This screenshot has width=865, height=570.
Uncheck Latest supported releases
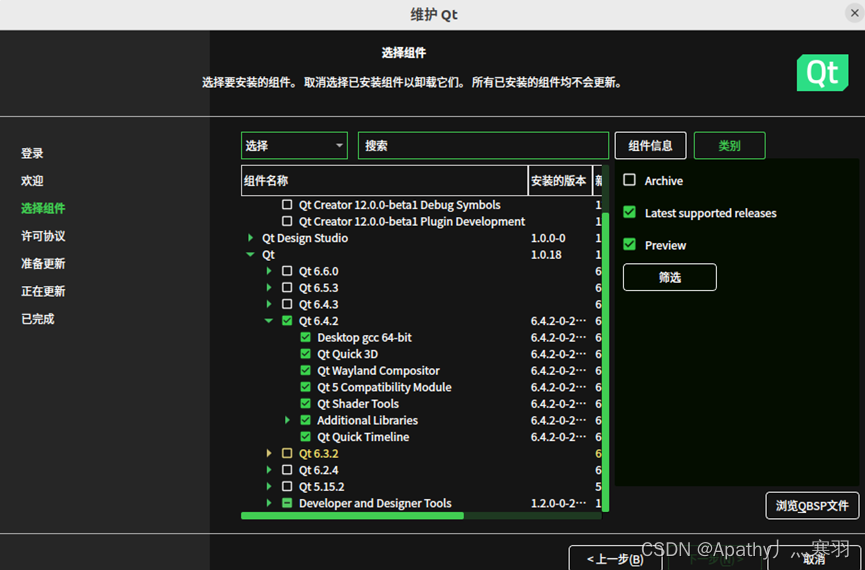[629, 212]
